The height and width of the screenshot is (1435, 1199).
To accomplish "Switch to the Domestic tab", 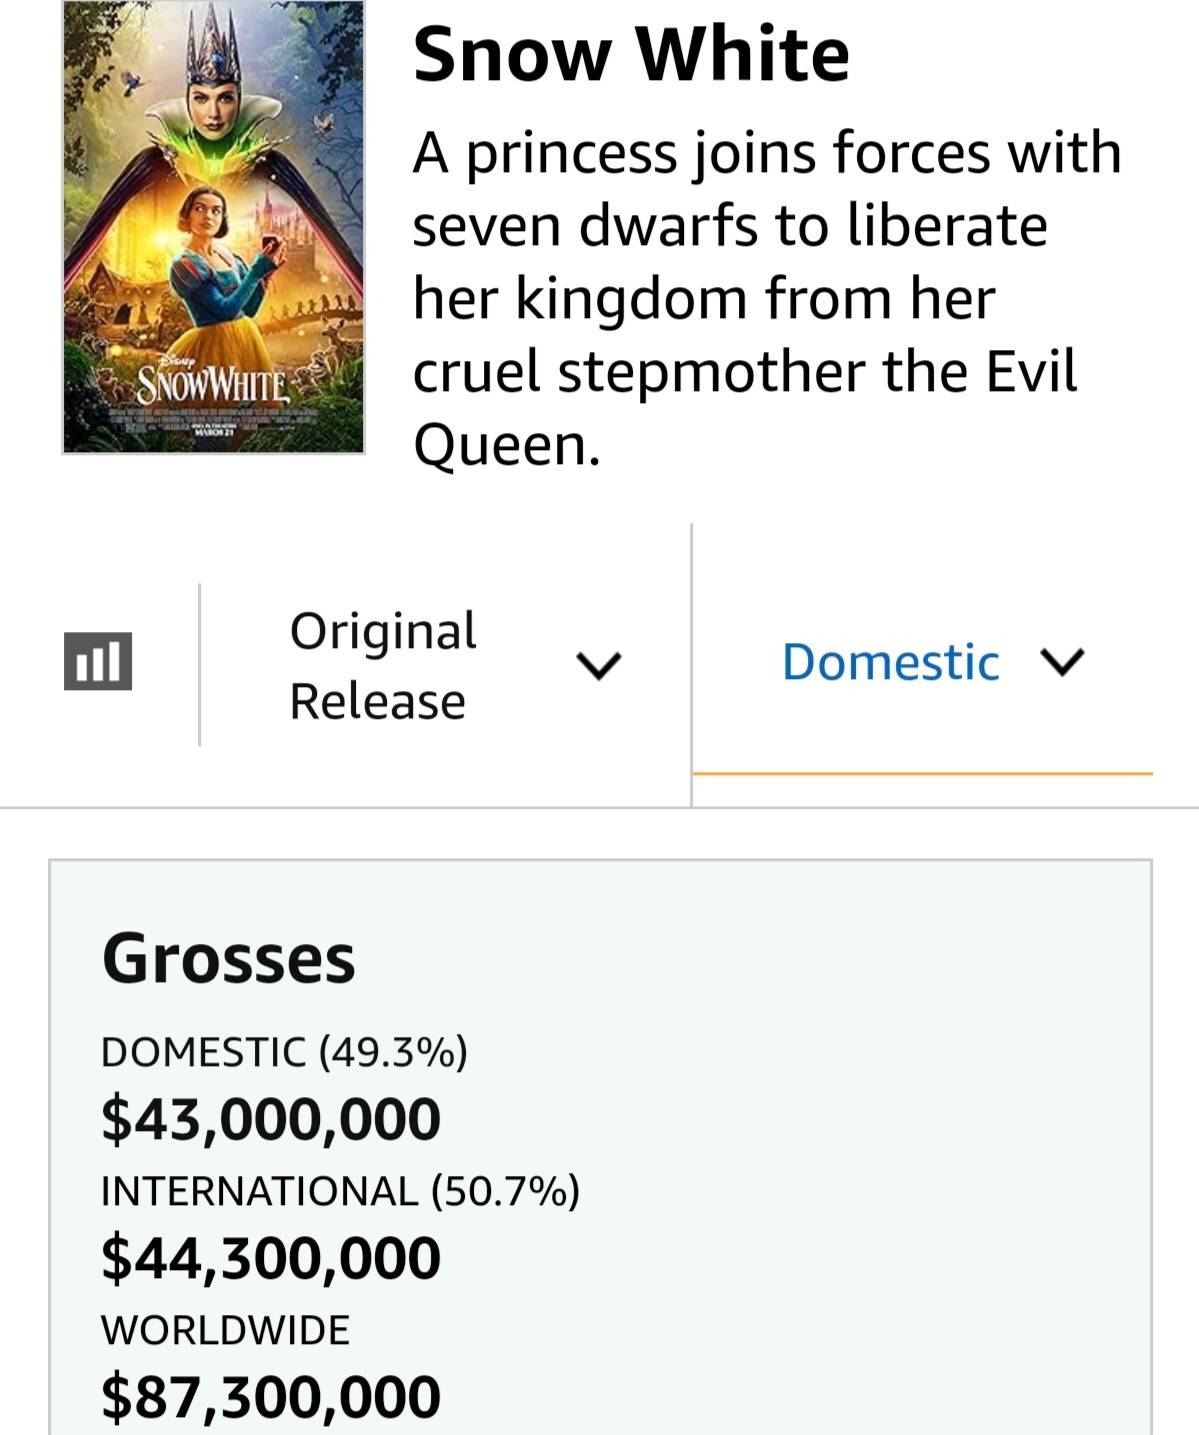I will [x=890, y=662].
